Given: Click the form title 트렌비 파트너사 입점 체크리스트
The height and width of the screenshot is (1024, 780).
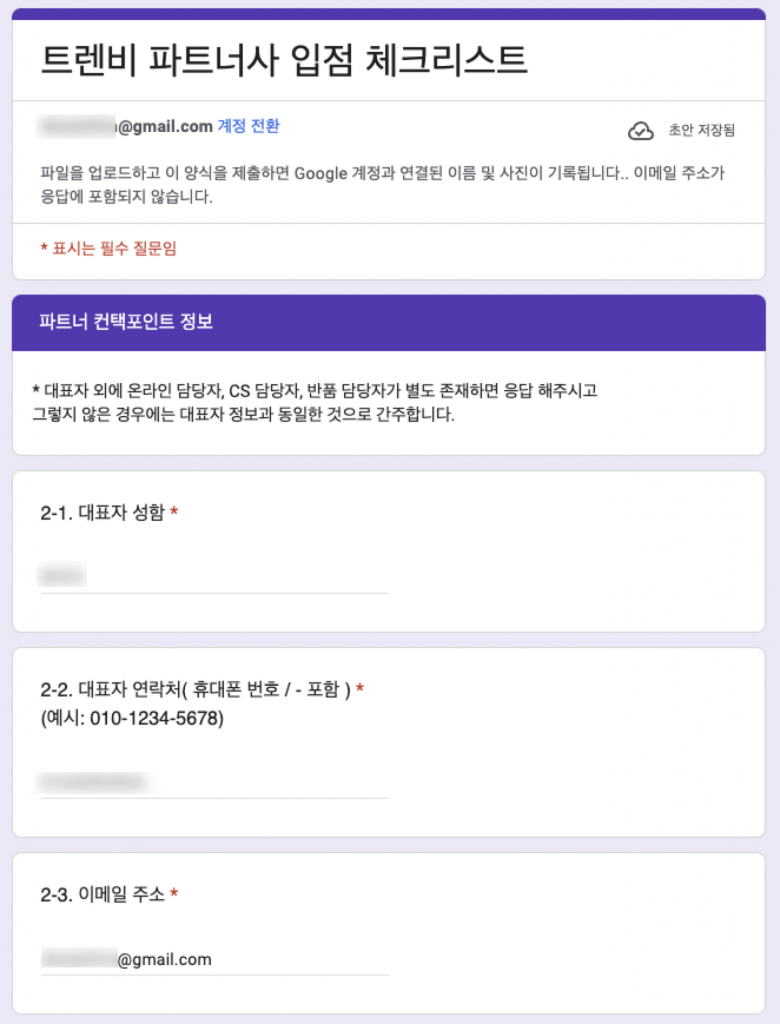Looking at the screenshot, I should 283,60.
